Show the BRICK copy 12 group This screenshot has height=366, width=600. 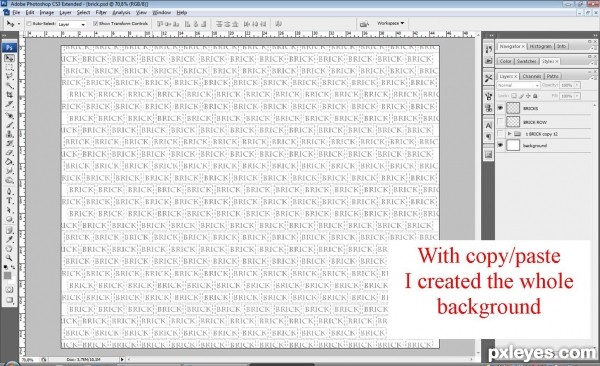coord(500,134)
